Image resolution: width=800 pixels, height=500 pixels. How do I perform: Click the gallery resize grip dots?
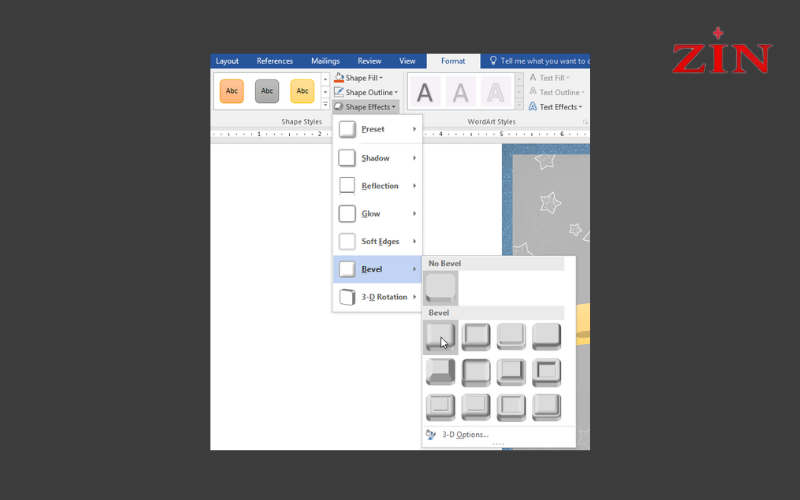click(498, 444)
